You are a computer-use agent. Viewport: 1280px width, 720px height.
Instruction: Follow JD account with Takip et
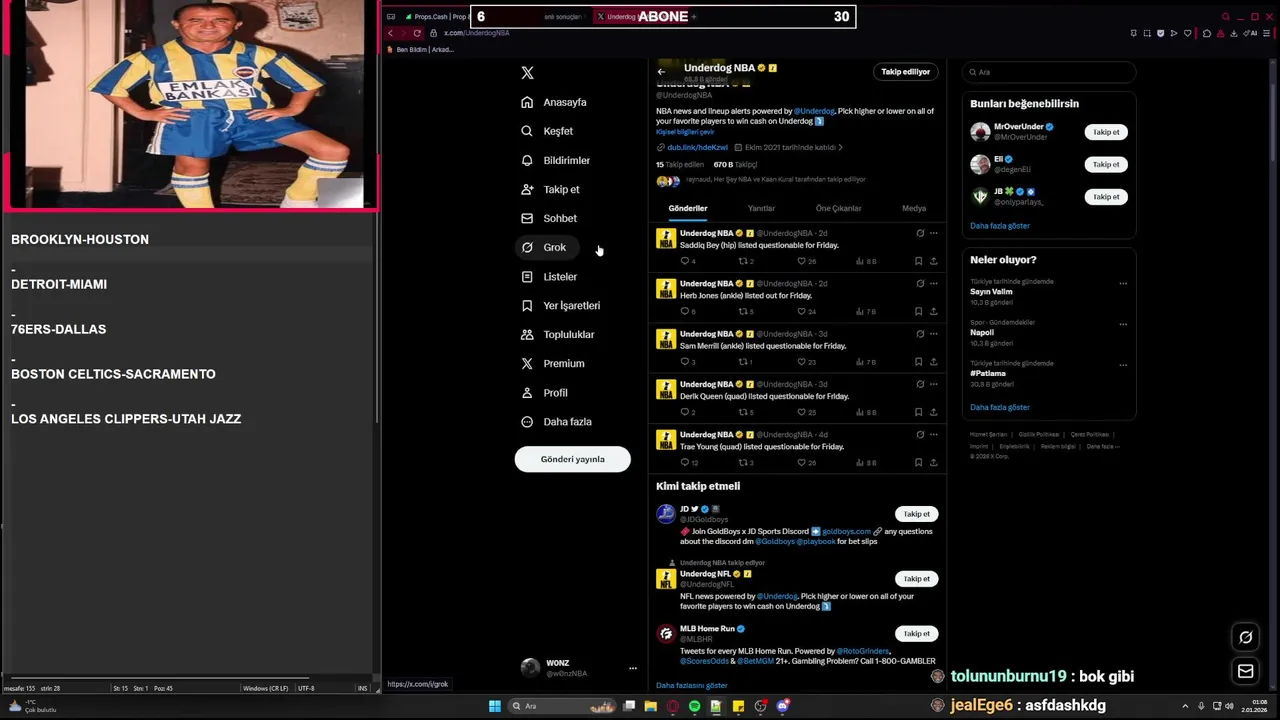[917, 514]
